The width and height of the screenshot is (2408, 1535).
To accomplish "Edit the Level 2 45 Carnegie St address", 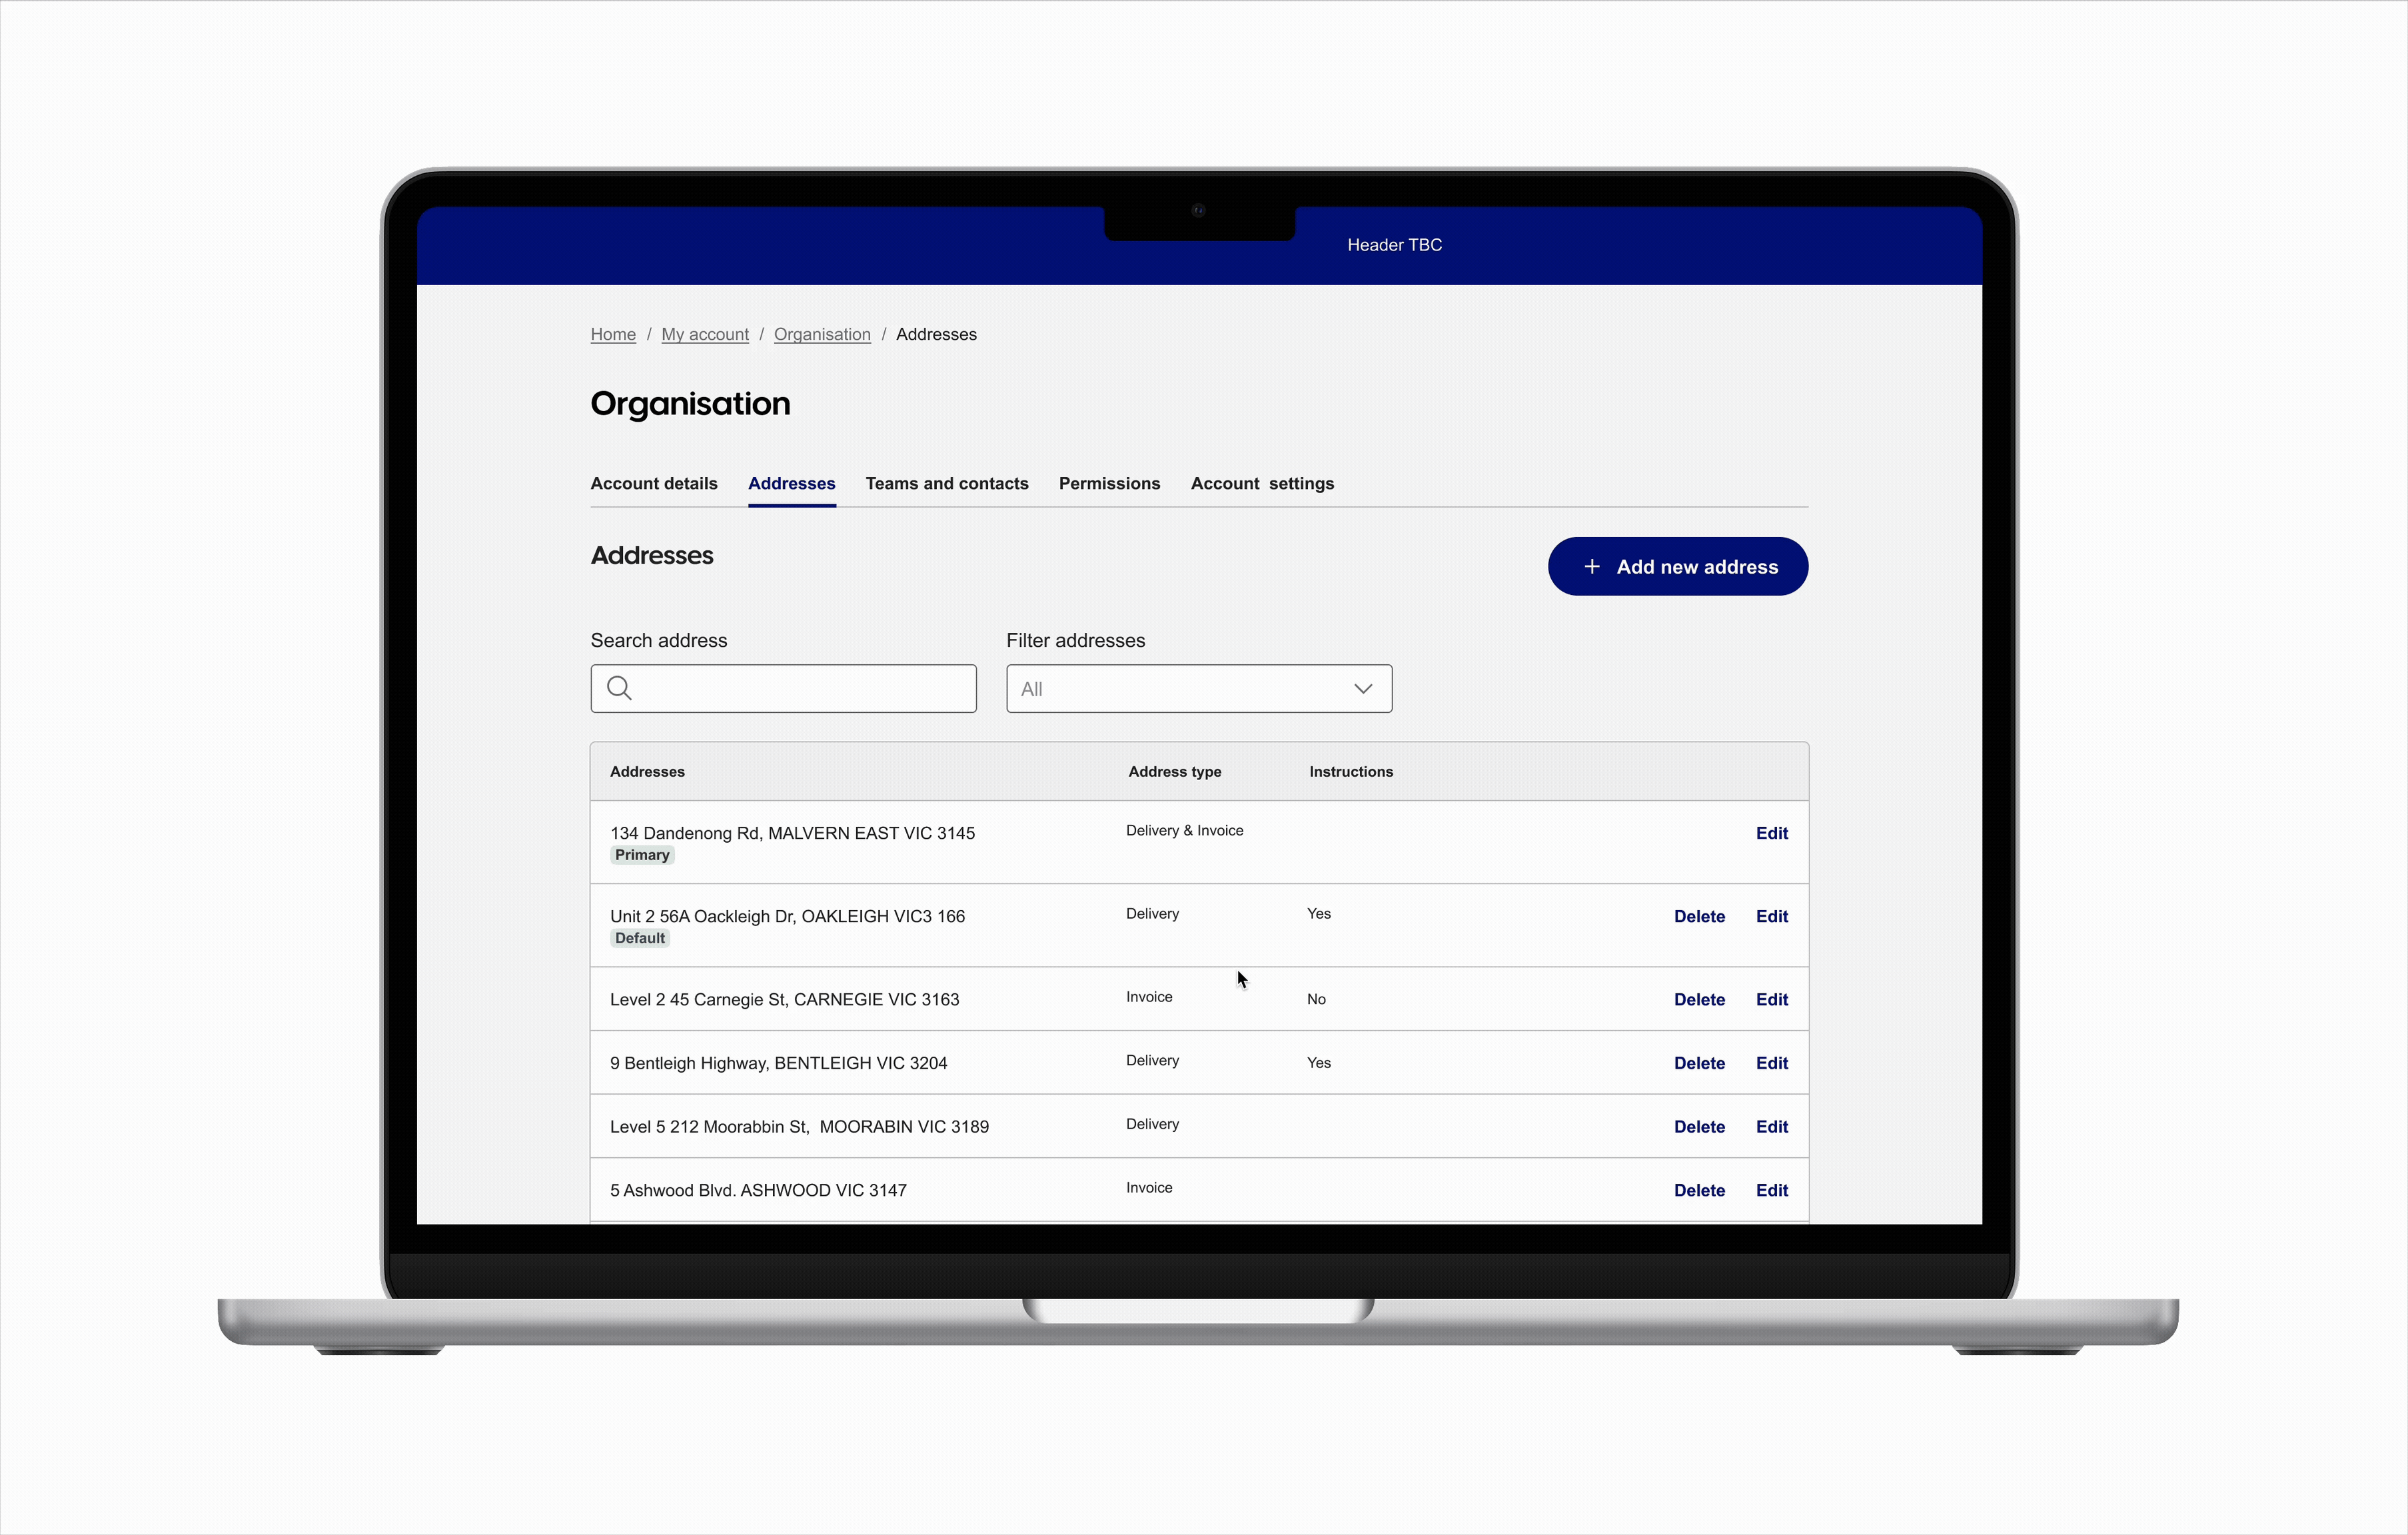I will tap(1771, 999).
